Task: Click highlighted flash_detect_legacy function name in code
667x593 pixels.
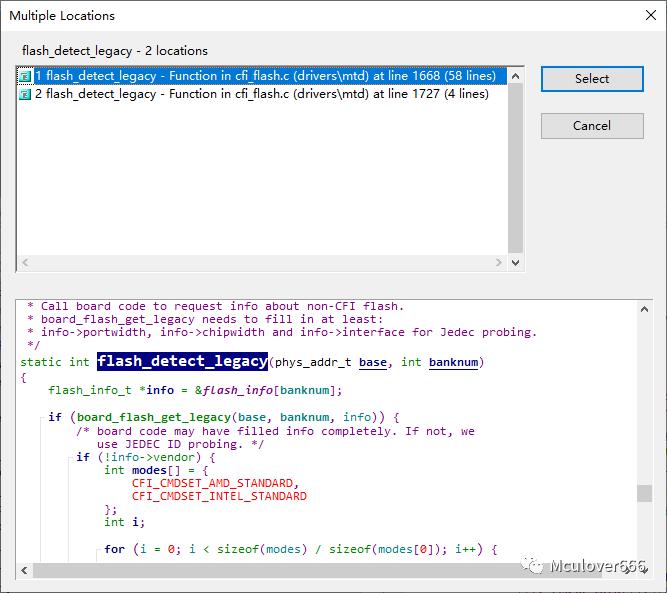Action: click(x=182, y=362)
